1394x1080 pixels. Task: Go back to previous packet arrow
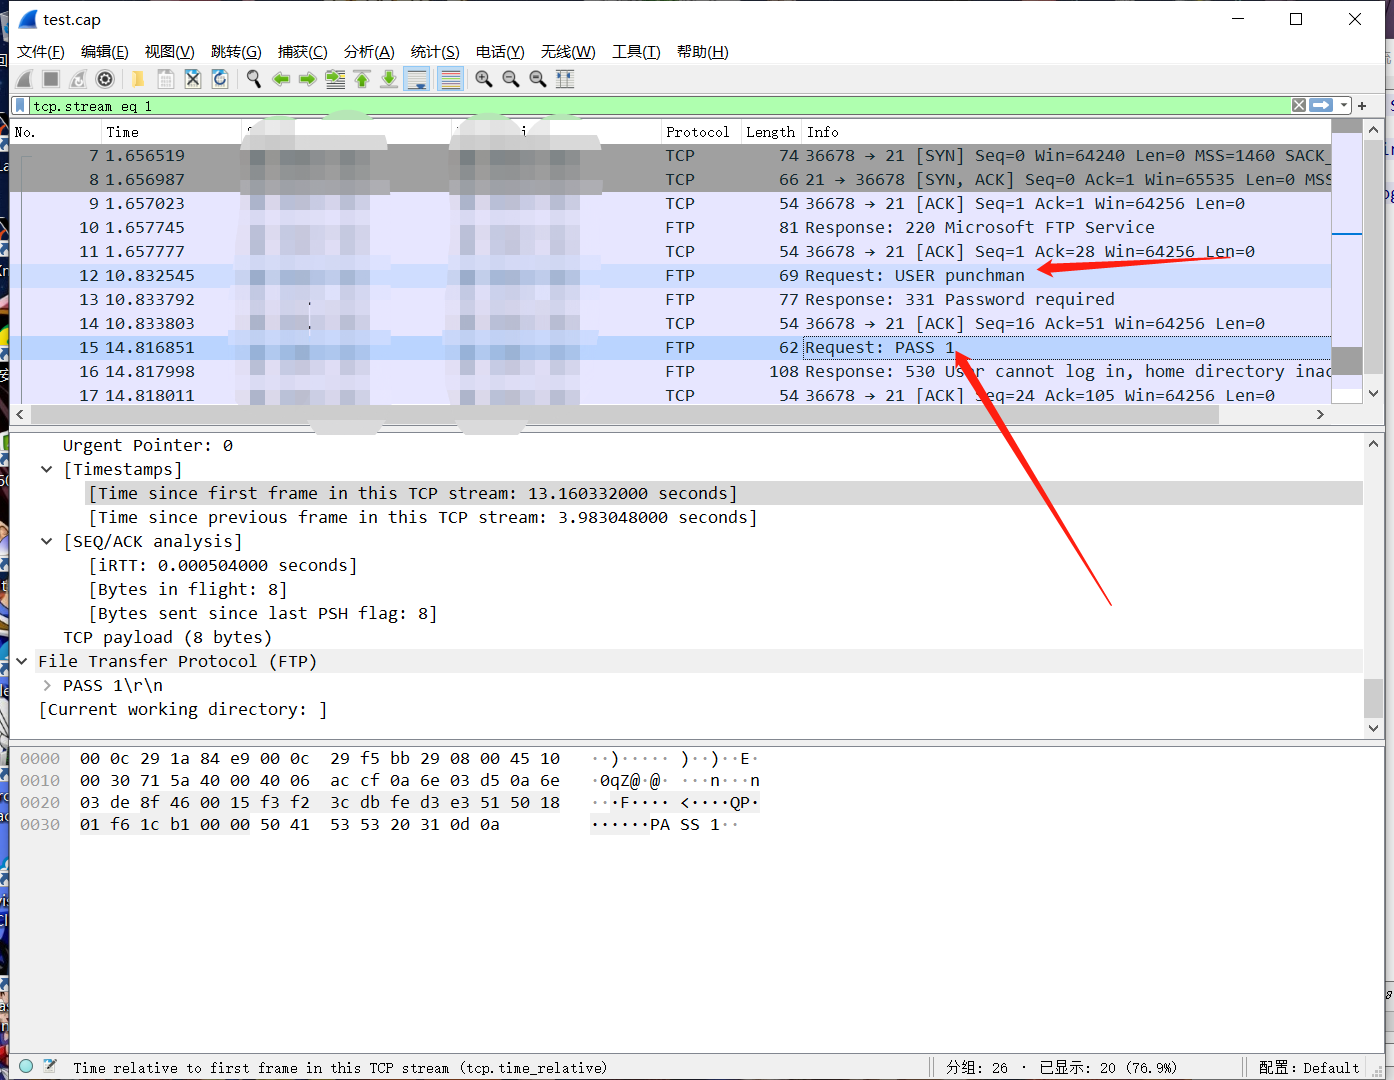tap(281, 79)
